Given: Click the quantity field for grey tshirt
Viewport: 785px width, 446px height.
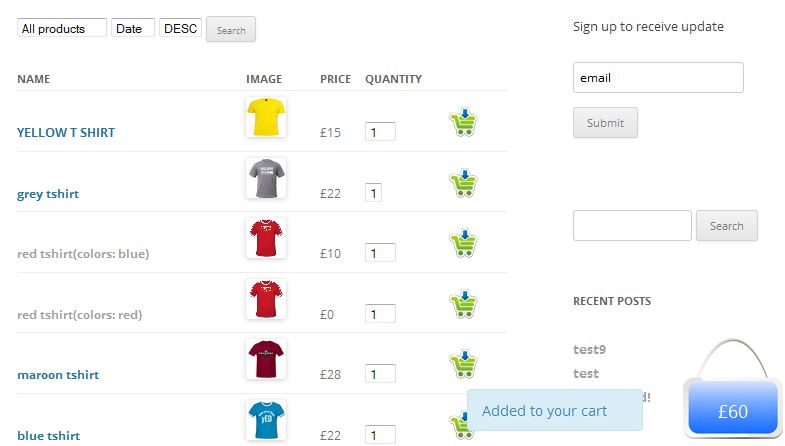Looking at the screenshot, I should (373, 193).
